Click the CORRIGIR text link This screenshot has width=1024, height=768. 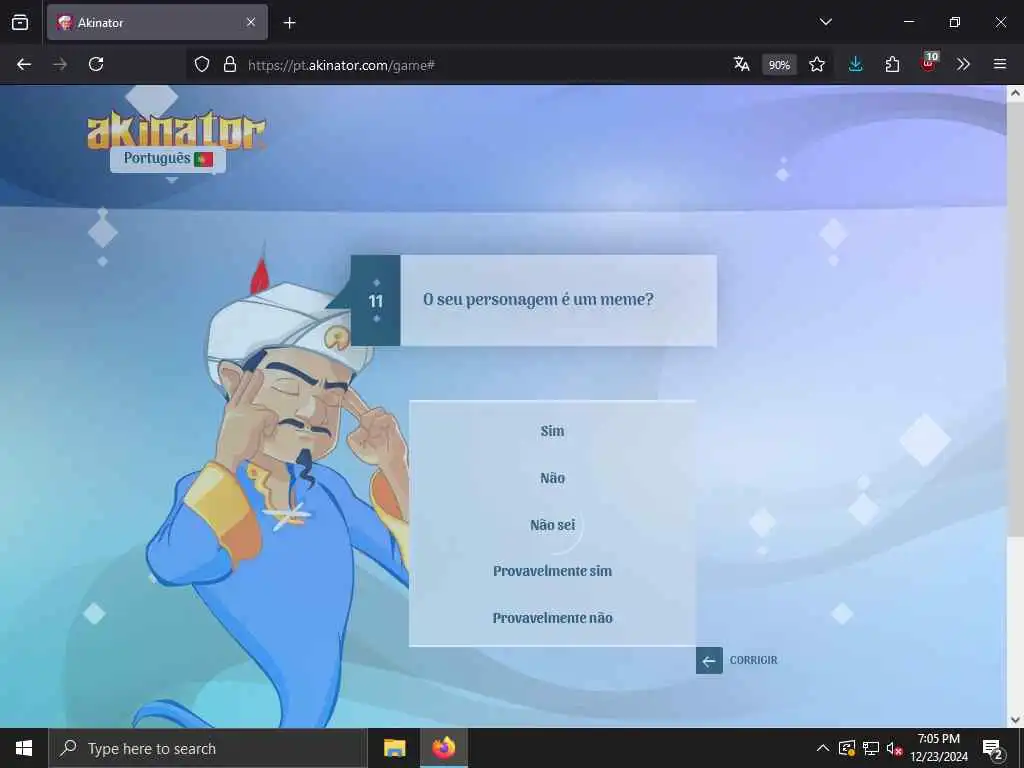click(753, 660)
